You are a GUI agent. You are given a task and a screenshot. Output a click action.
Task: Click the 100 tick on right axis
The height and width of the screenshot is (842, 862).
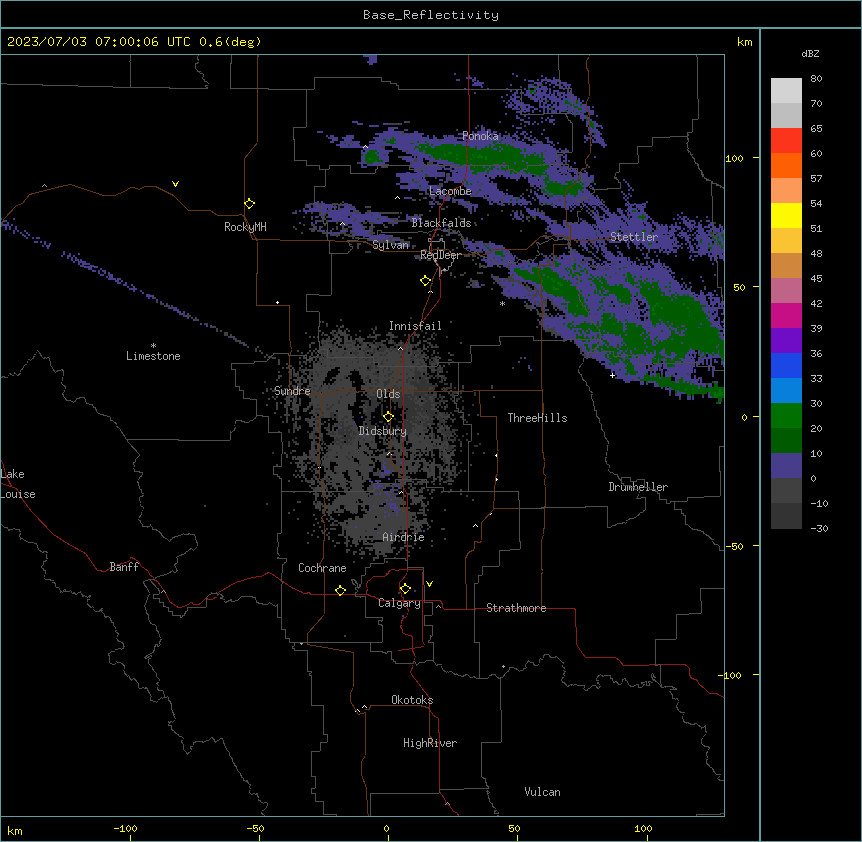[734, 158]
